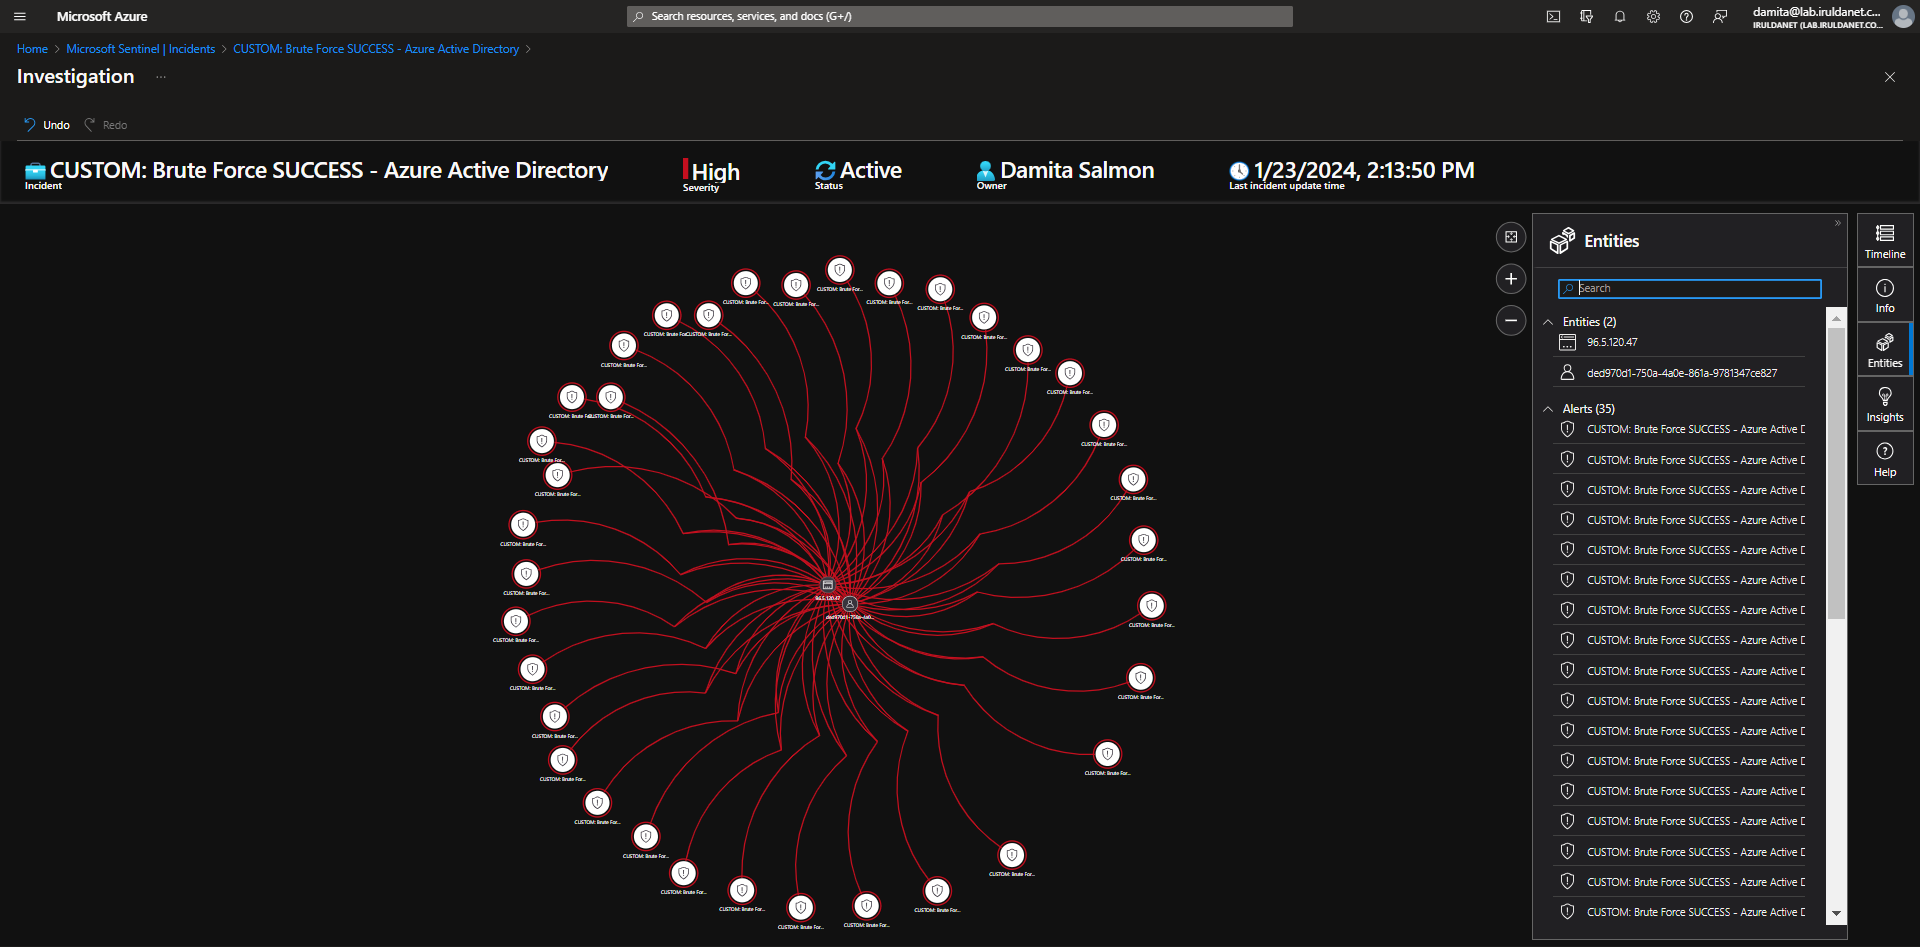Open the Help question mark in top bar
The image size is (1920, 947).
tap(1686, 16)
